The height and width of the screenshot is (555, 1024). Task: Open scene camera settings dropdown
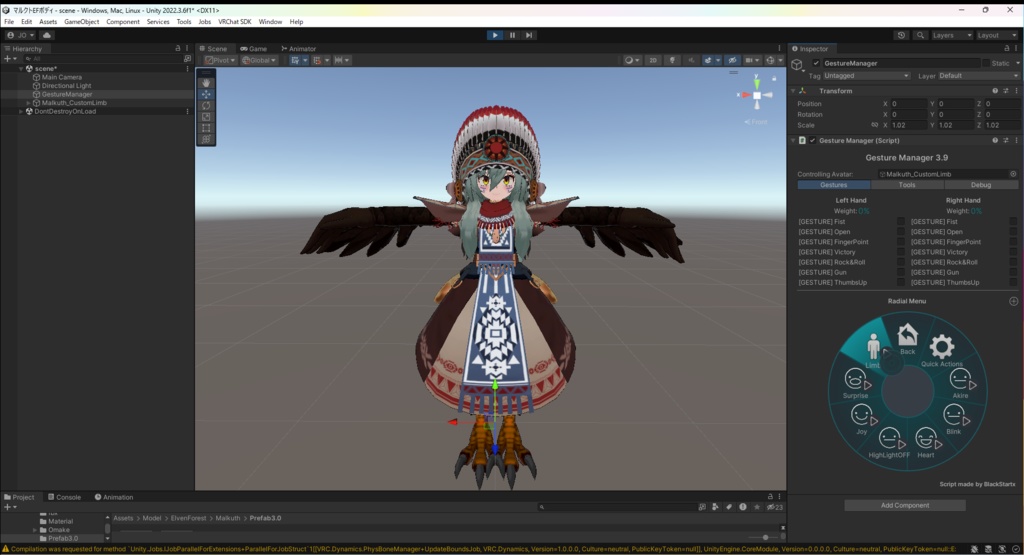click(752, 60)
